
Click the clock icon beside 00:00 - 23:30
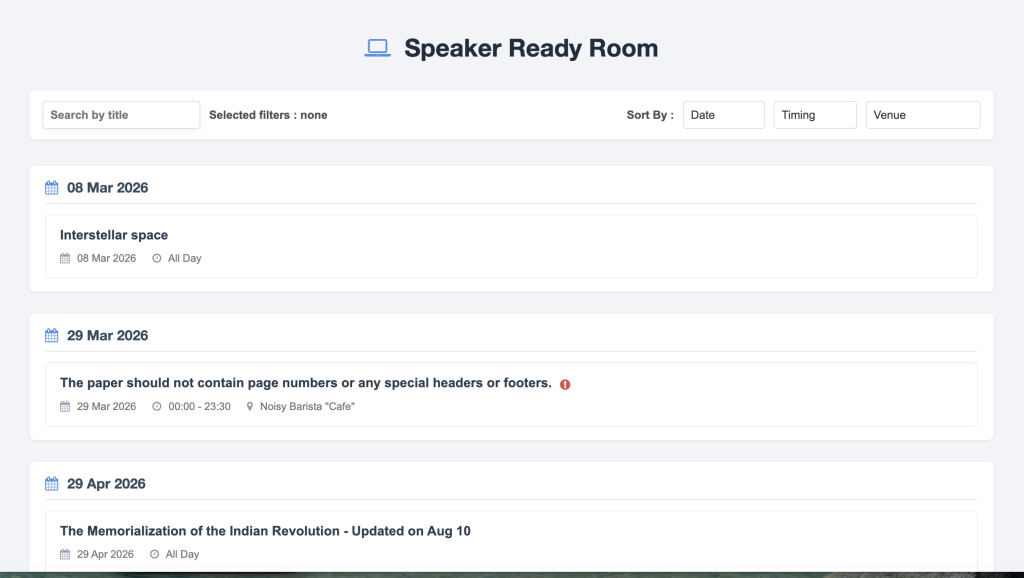[x=157, y=407]
